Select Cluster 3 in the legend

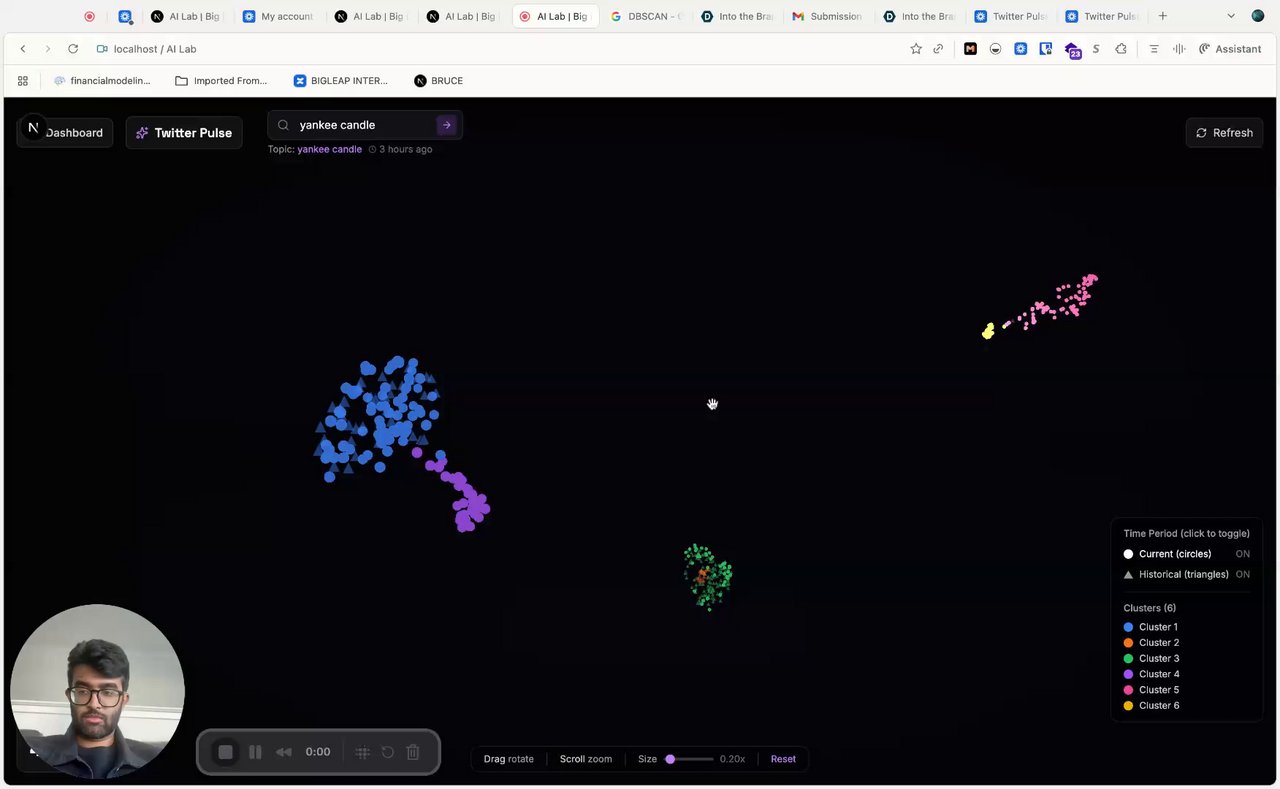pyautogui.click(x=1151, y=658)
